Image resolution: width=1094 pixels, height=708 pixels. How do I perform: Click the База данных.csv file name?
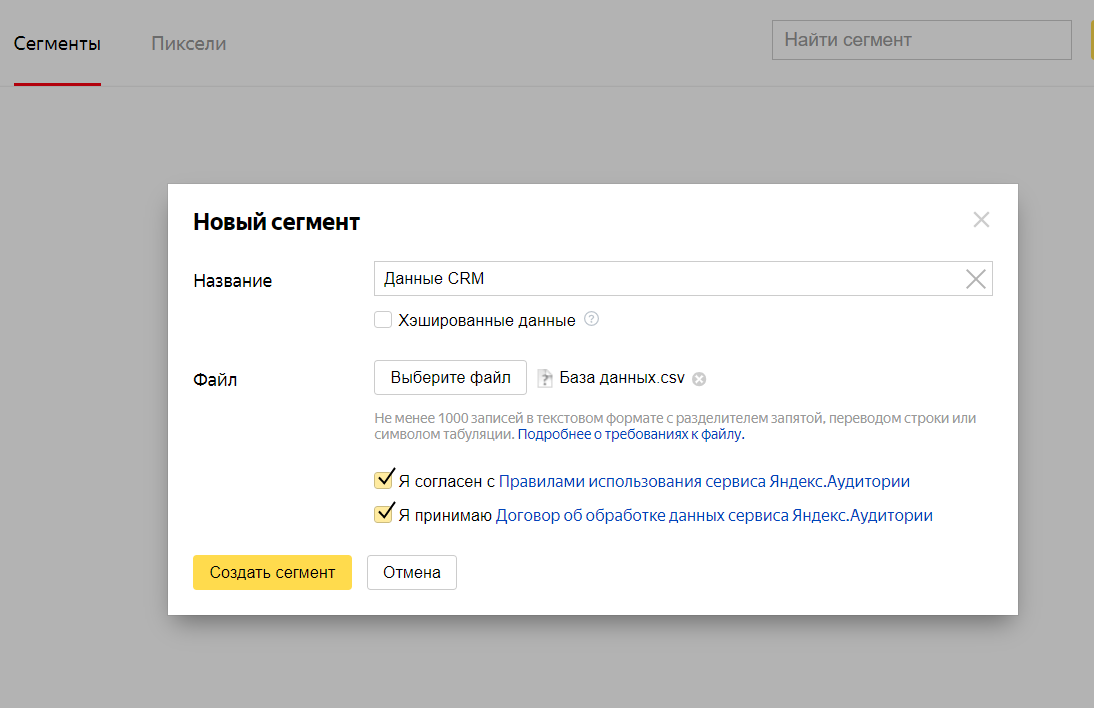tap(621, 378)
